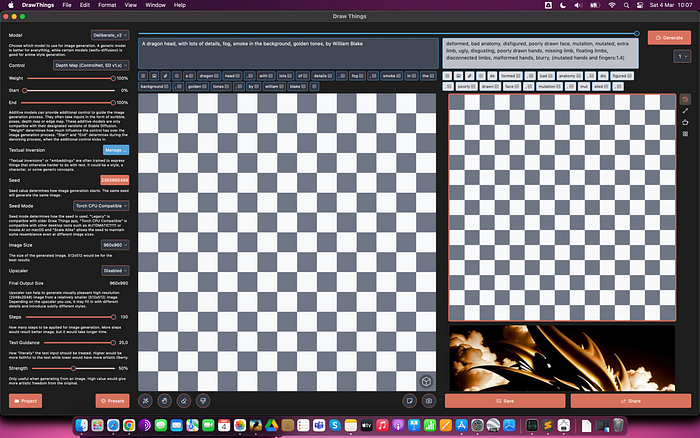Remove the 'anatomy' token from negative prompt
This screenshot has width=700, height=438.
[579, 76]
